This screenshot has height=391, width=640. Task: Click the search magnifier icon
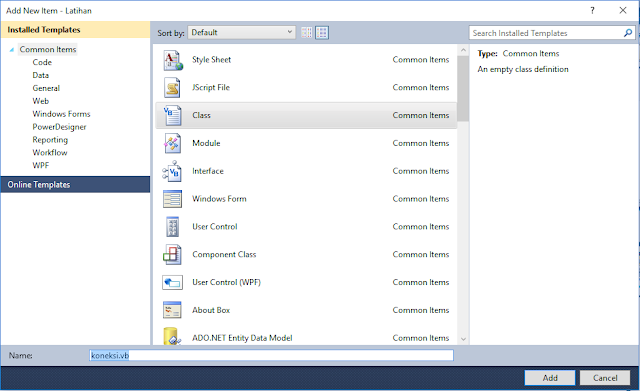(628, 33)
